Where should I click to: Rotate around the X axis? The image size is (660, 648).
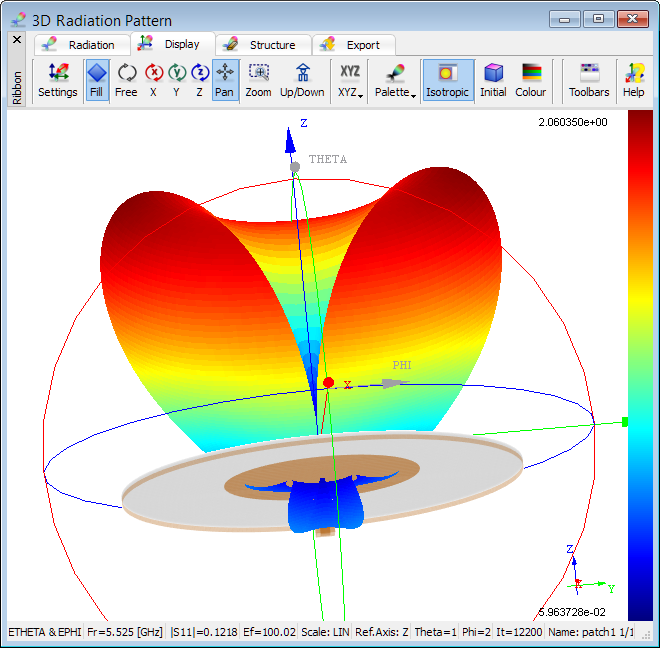(153, 80)
